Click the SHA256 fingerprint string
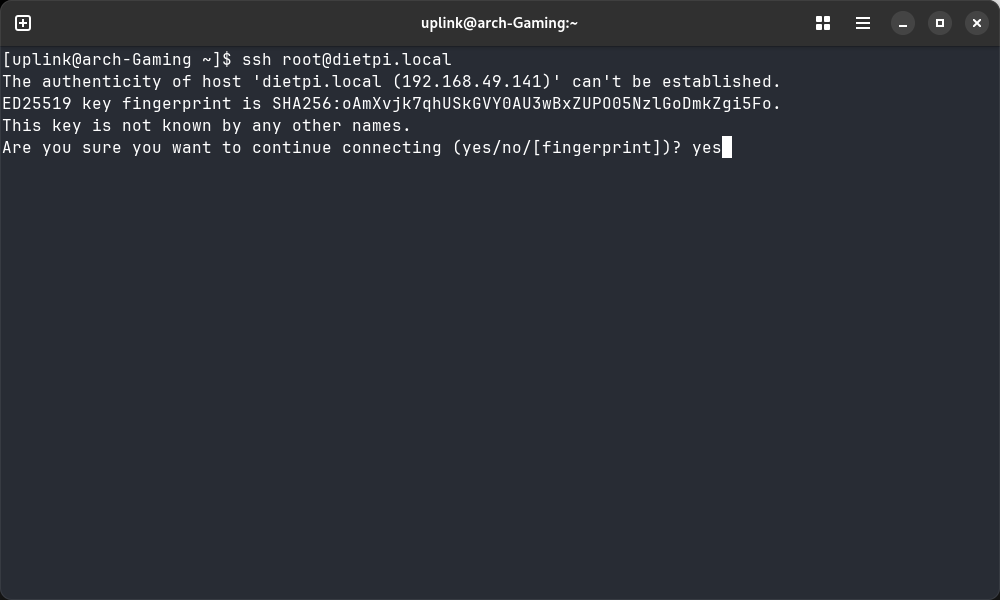 pos(526,104)
